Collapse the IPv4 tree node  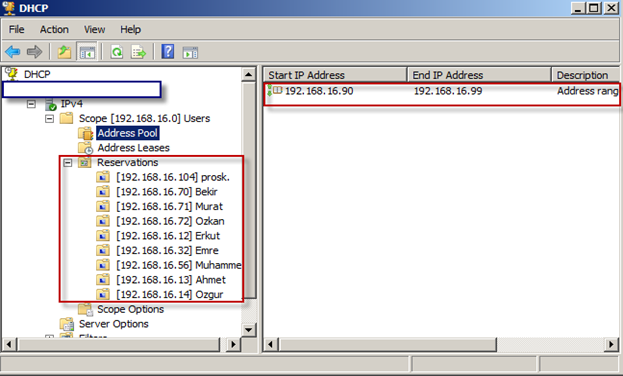coord(31,104)
